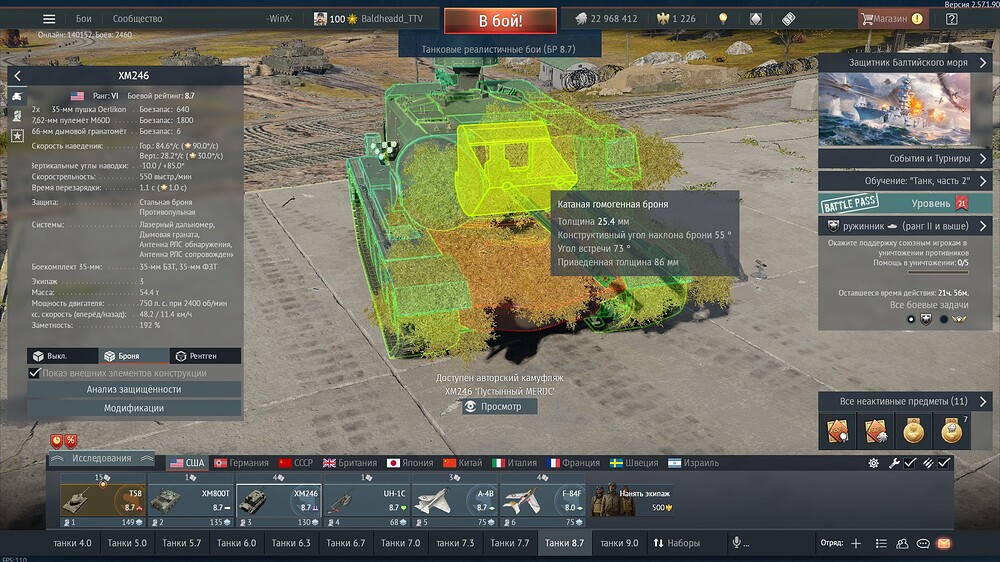Open the contacts friends icon
Screen dimensions: 1000x562
click(x=902, y=543)
